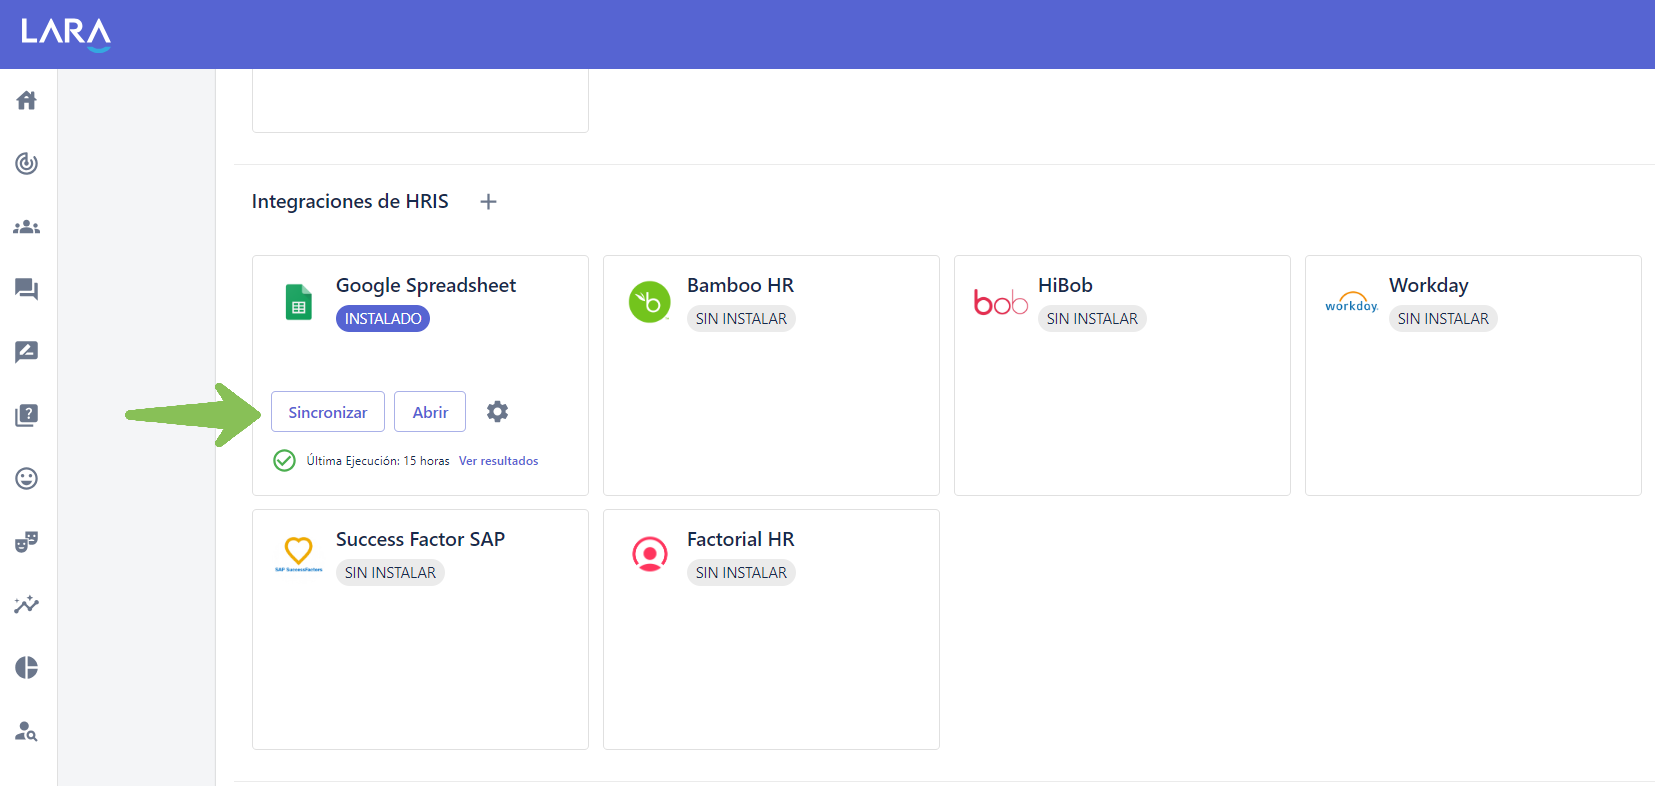Screen dimensions: 1655x786
Task: Click the Success Factor SAP heart logo
Action: coord(299,554)
